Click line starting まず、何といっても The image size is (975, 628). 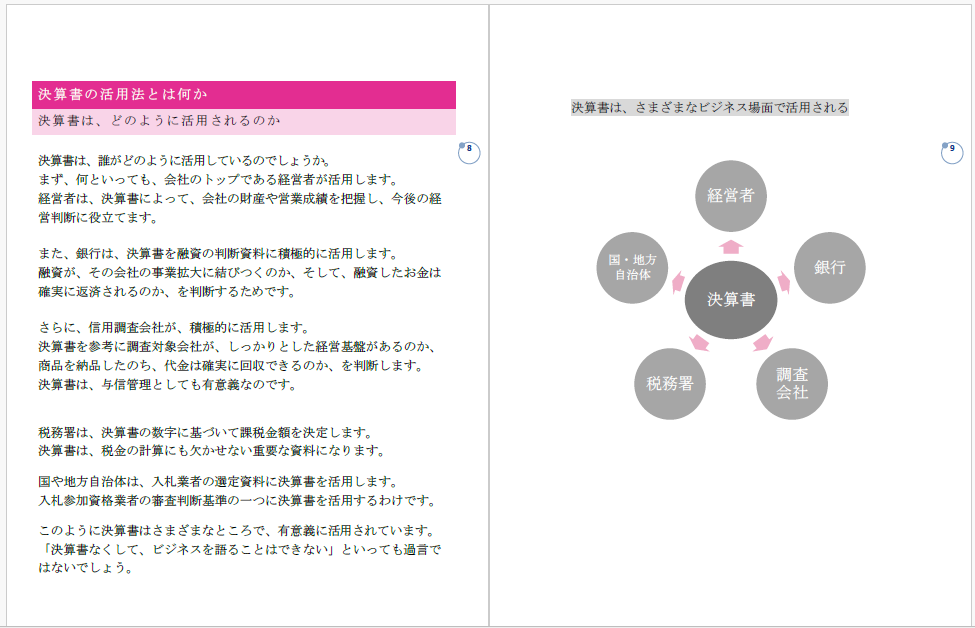[x=218, y=180]
